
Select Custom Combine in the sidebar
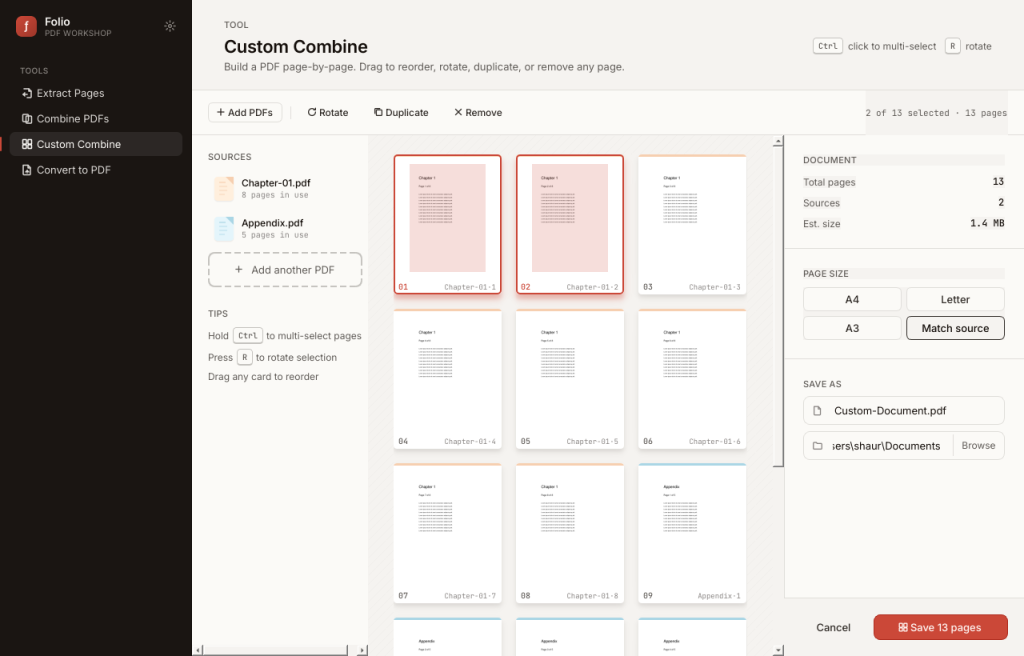point(95,144)
